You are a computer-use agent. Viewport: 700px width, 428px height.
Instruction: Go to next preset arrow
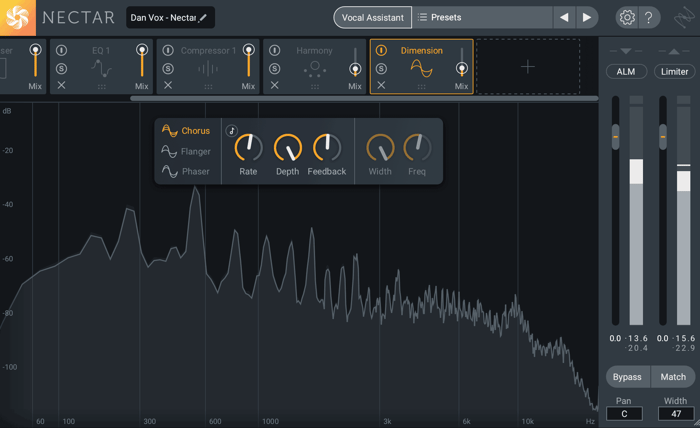click(587, 17)
